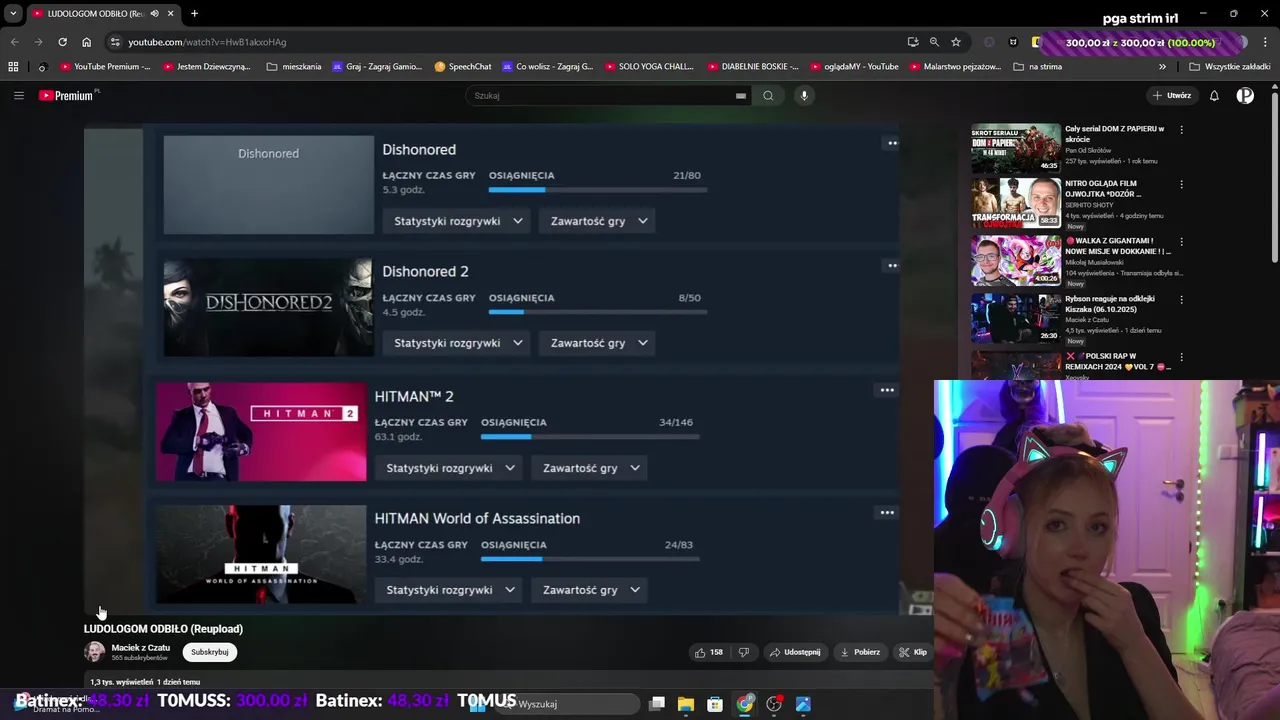Screen dimensions: 1280x720
Task: Open the Dom z Papieru recommended video thumbnail
Action: pyautogui.click(x=1016, y=148)
